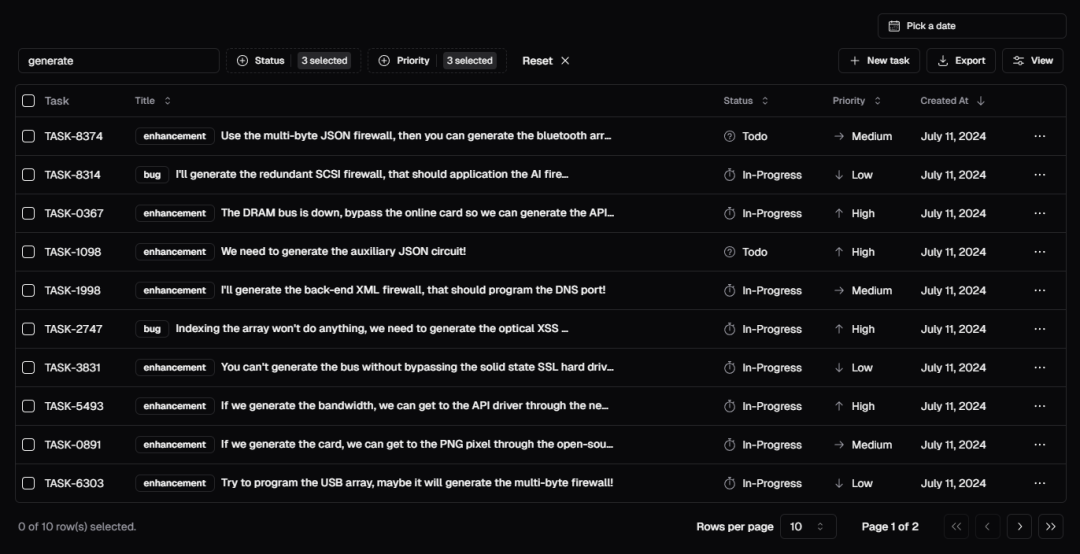The image size is (1080, 554).
Task: Open the View options button
Action: (1032, 61)
